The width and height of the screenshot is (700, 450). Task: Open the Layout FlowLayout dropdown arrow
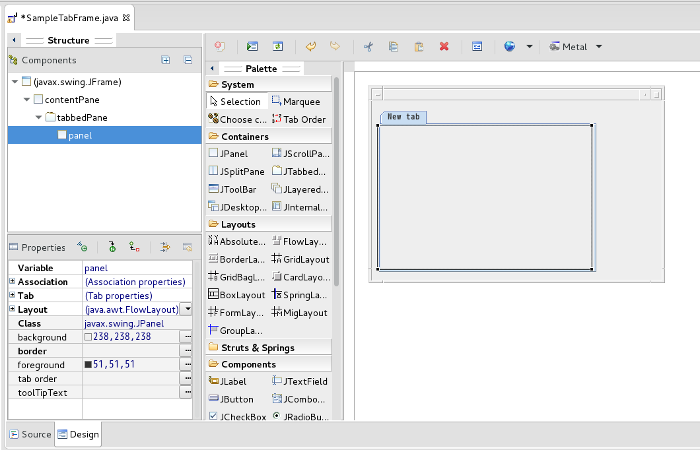[188, 309]
